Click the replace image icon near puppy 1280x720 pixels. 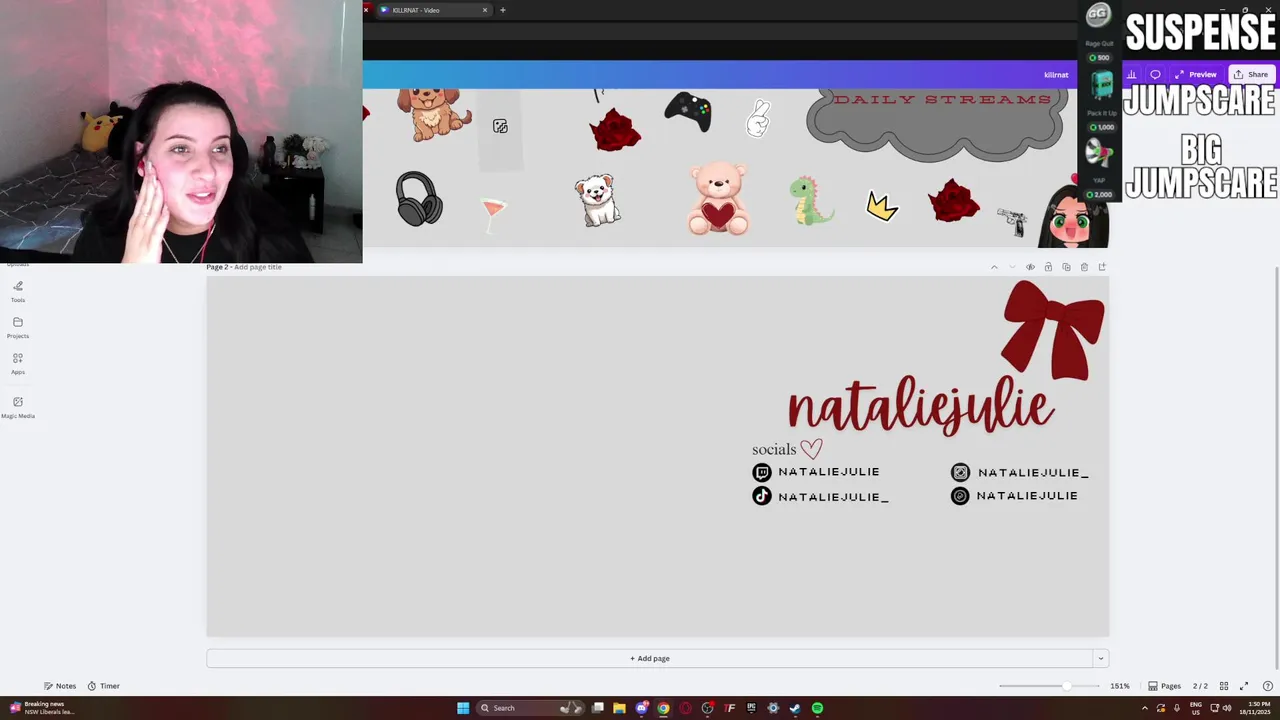point(500,126)
